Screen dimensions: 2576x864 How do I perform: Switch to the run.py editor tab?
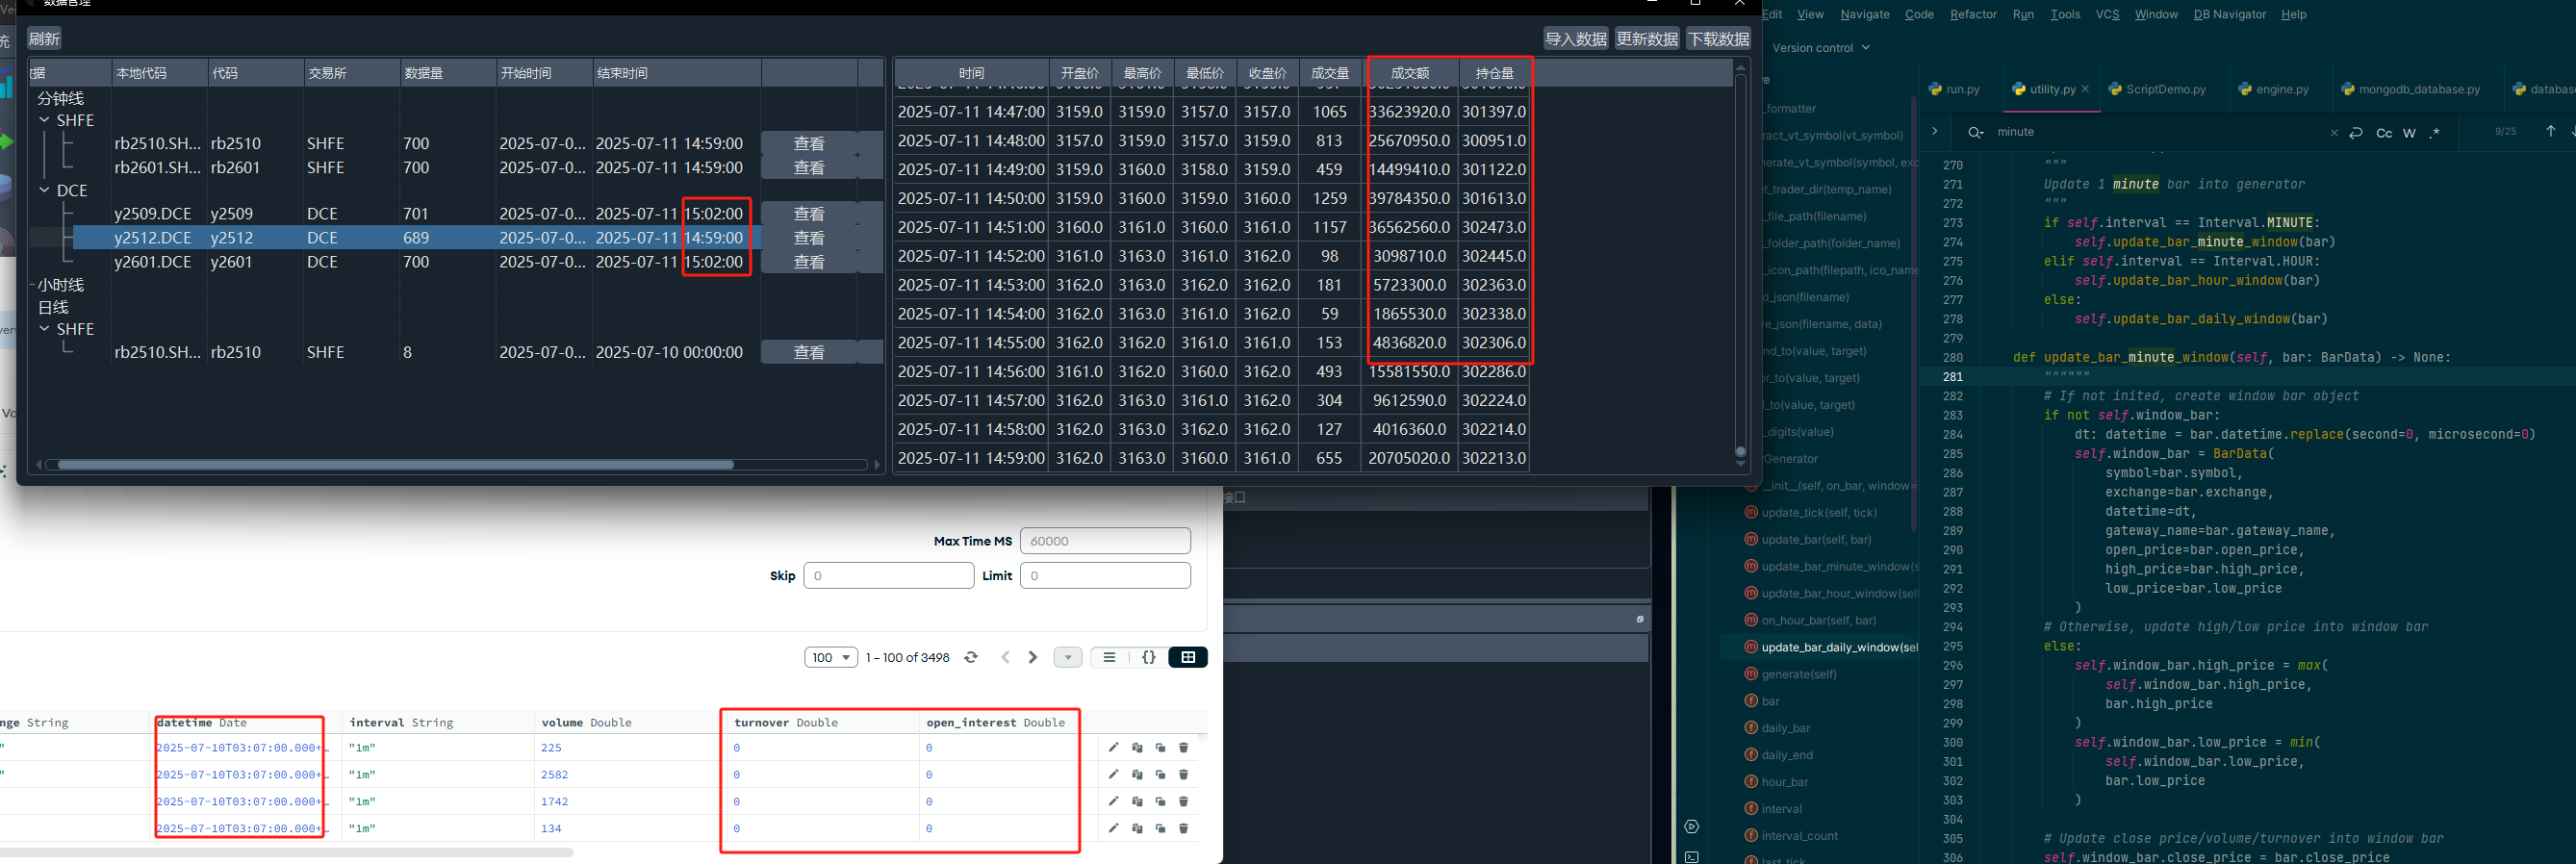[x=1954, y=89]
